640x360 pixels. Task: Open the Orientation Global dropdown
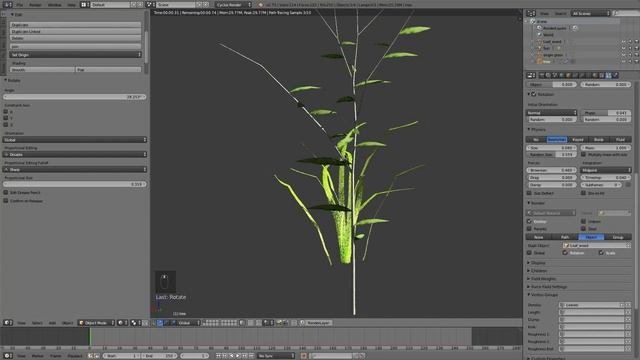[x=75, y=140]
